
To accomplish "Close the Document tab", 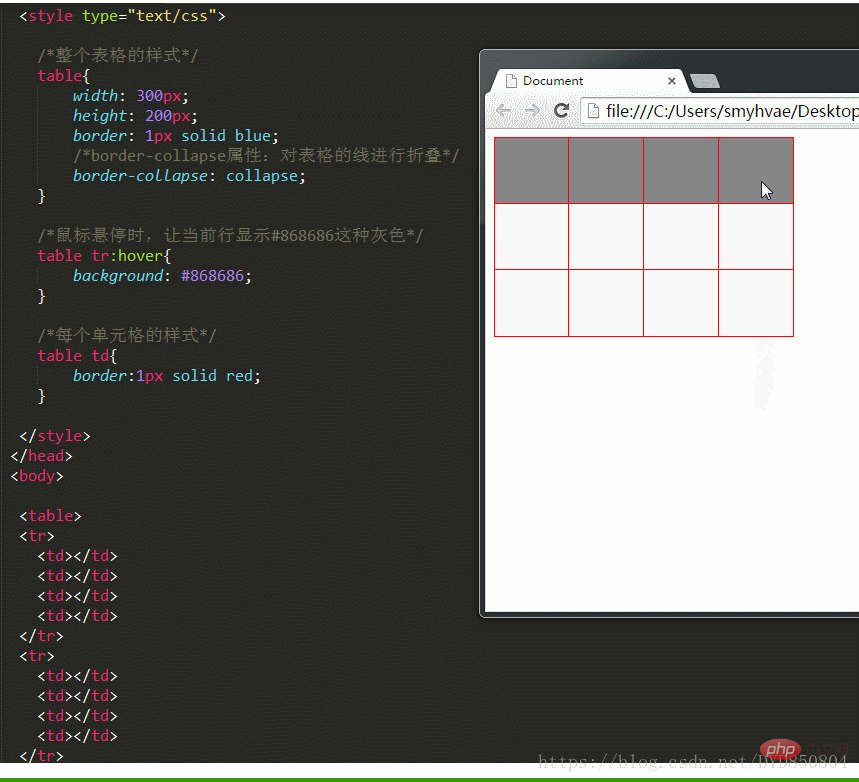I will (x=672, y=81).
